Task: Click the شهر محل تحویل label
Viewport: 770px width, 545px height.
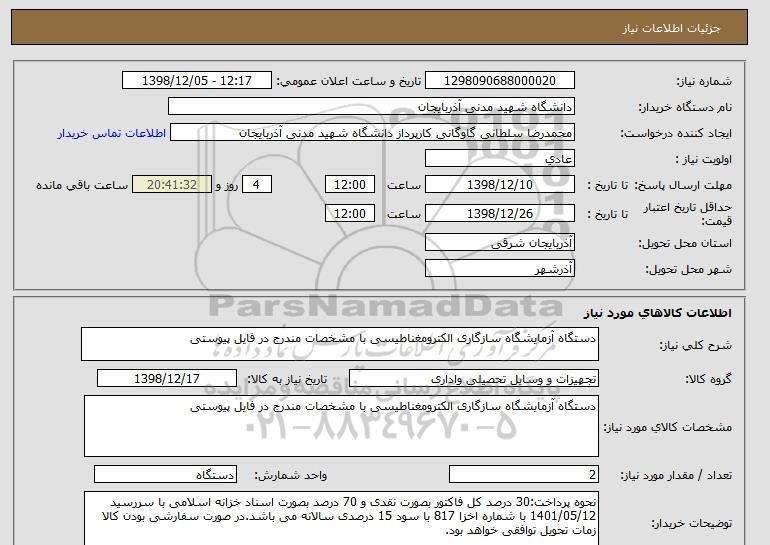Action: pyautogui.click(x=688, y=270)
